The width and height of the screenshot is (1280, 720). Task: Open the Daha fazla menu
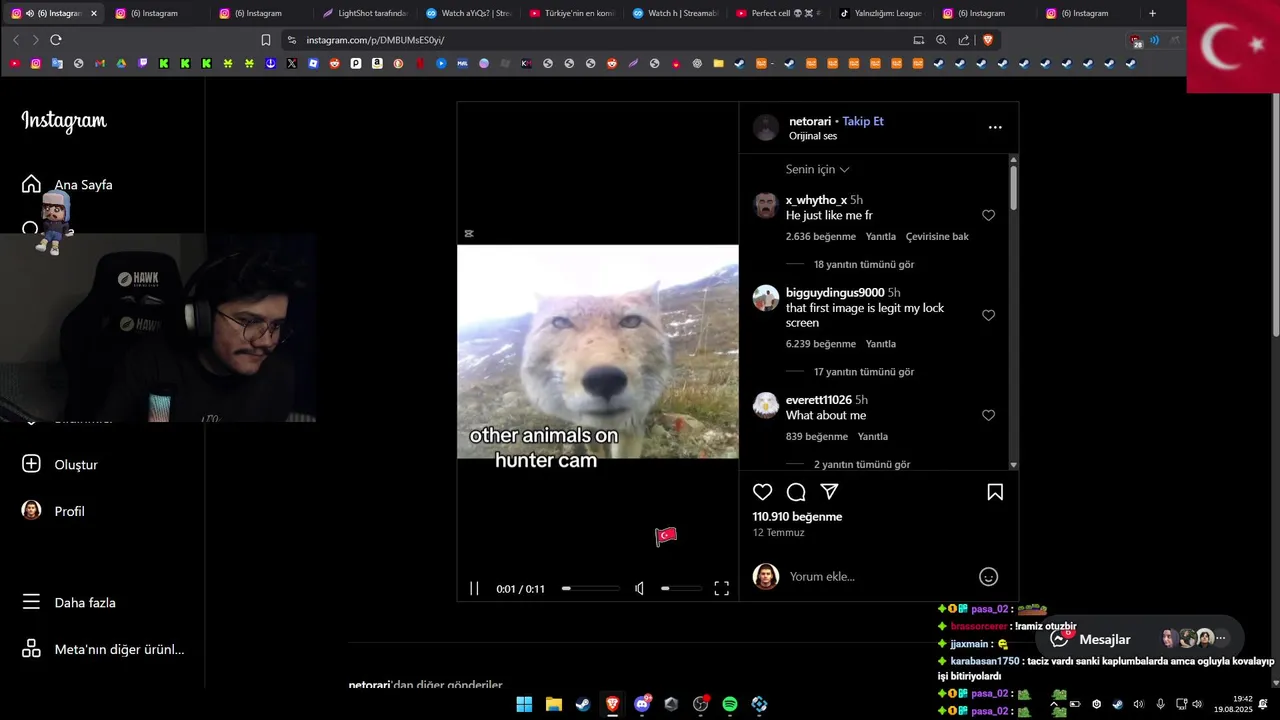tap(69, 603)
